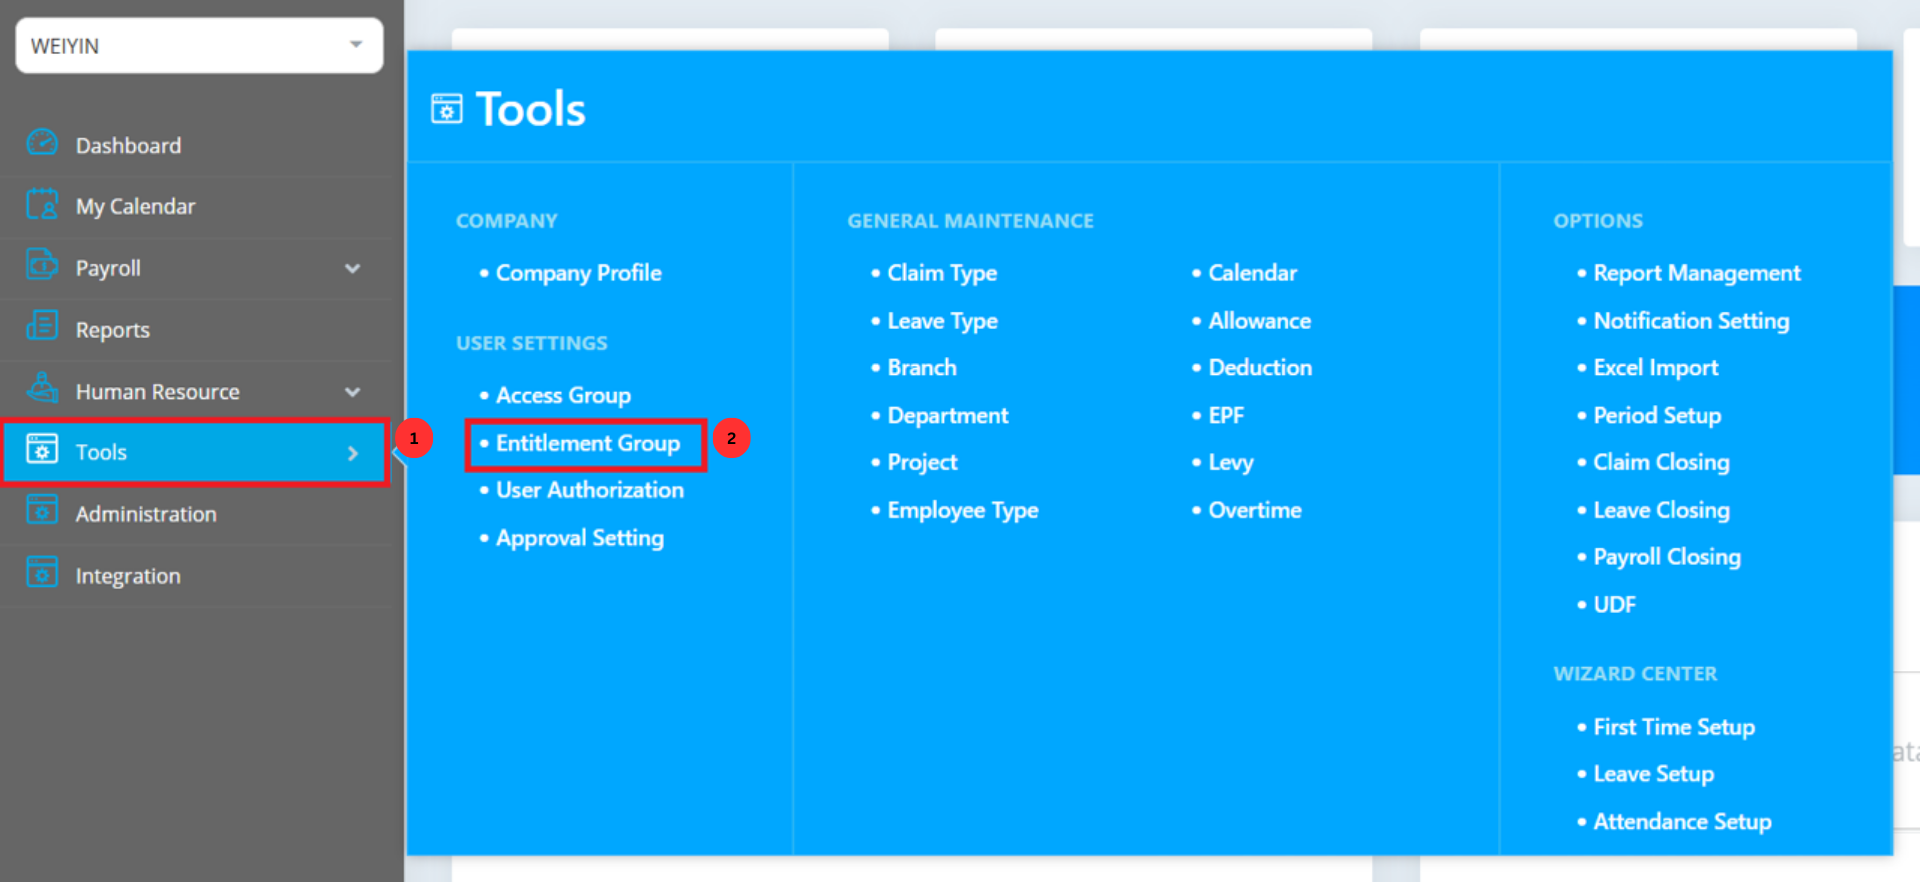
Task: Click the My Calendar sidebar icon
Action: click(x=42, y=204)
